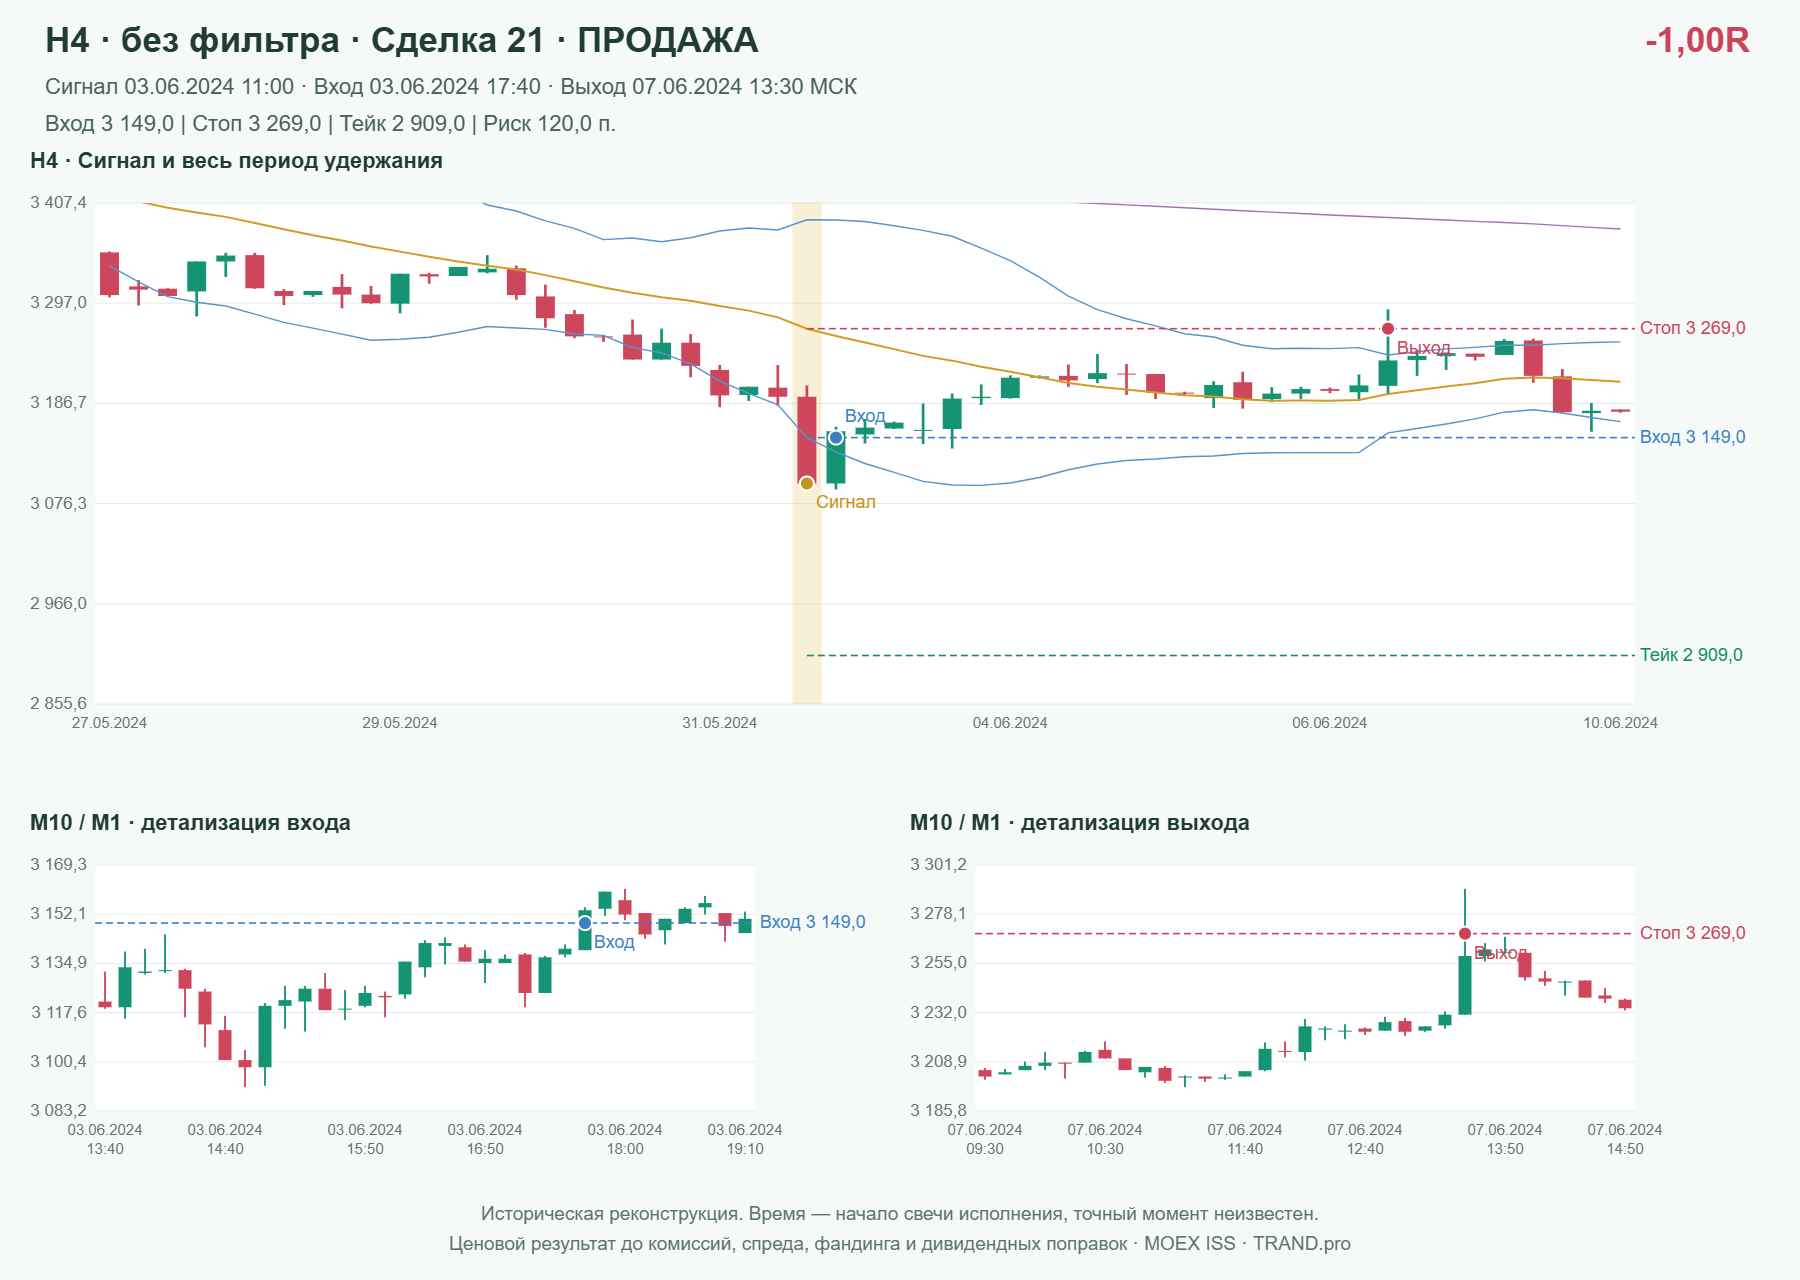The width and height of the screenshot is (1800, 1280).
Task: Click the chart title 'H4 · без фильтра · Сделка 21 · ПРОДАЖА'
Action: pos(402,41)
